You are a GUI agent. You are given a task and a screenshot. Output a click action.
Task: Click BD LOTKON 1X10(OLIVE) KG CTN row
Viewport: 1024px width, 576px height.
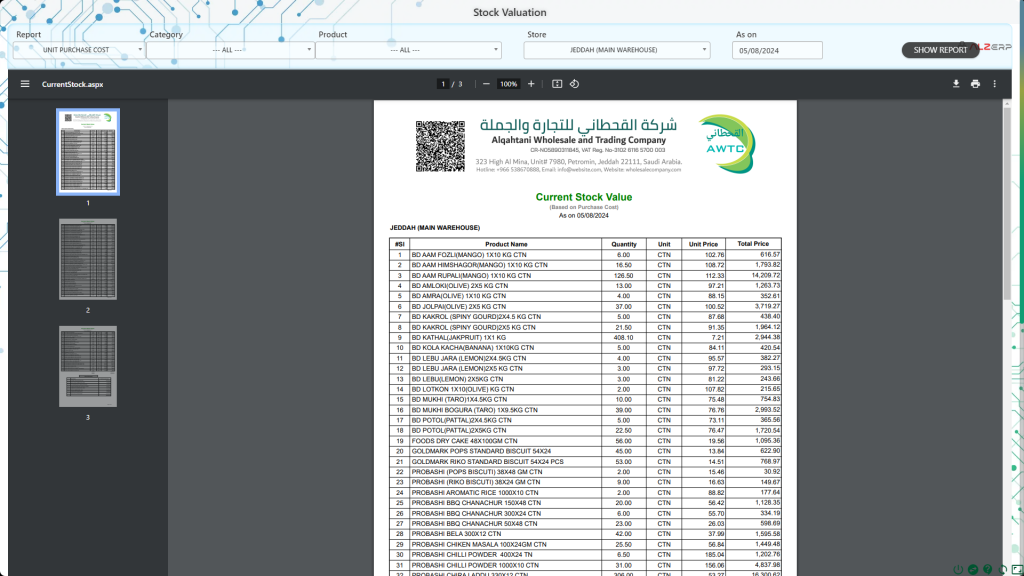pyautogui.click(x=585, y=389)
